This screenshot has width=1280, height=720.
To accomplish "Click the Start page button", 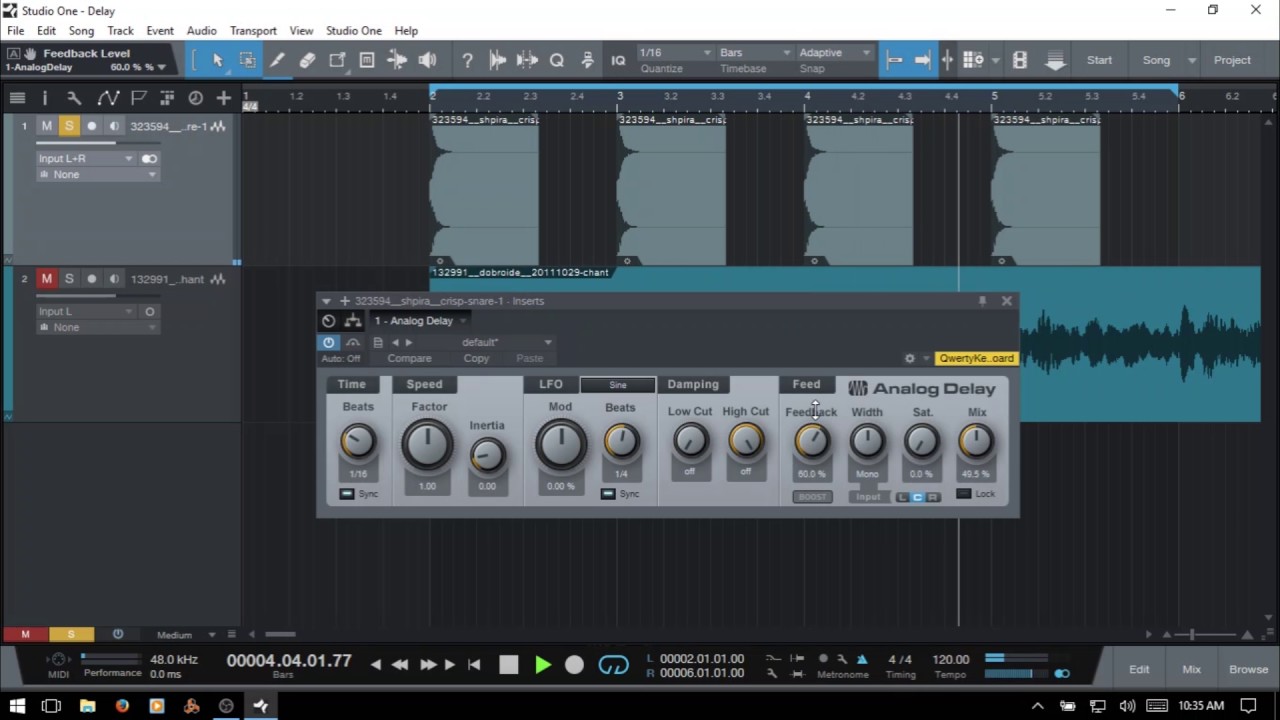I will pyautogui.click(x=1099, y=60).
